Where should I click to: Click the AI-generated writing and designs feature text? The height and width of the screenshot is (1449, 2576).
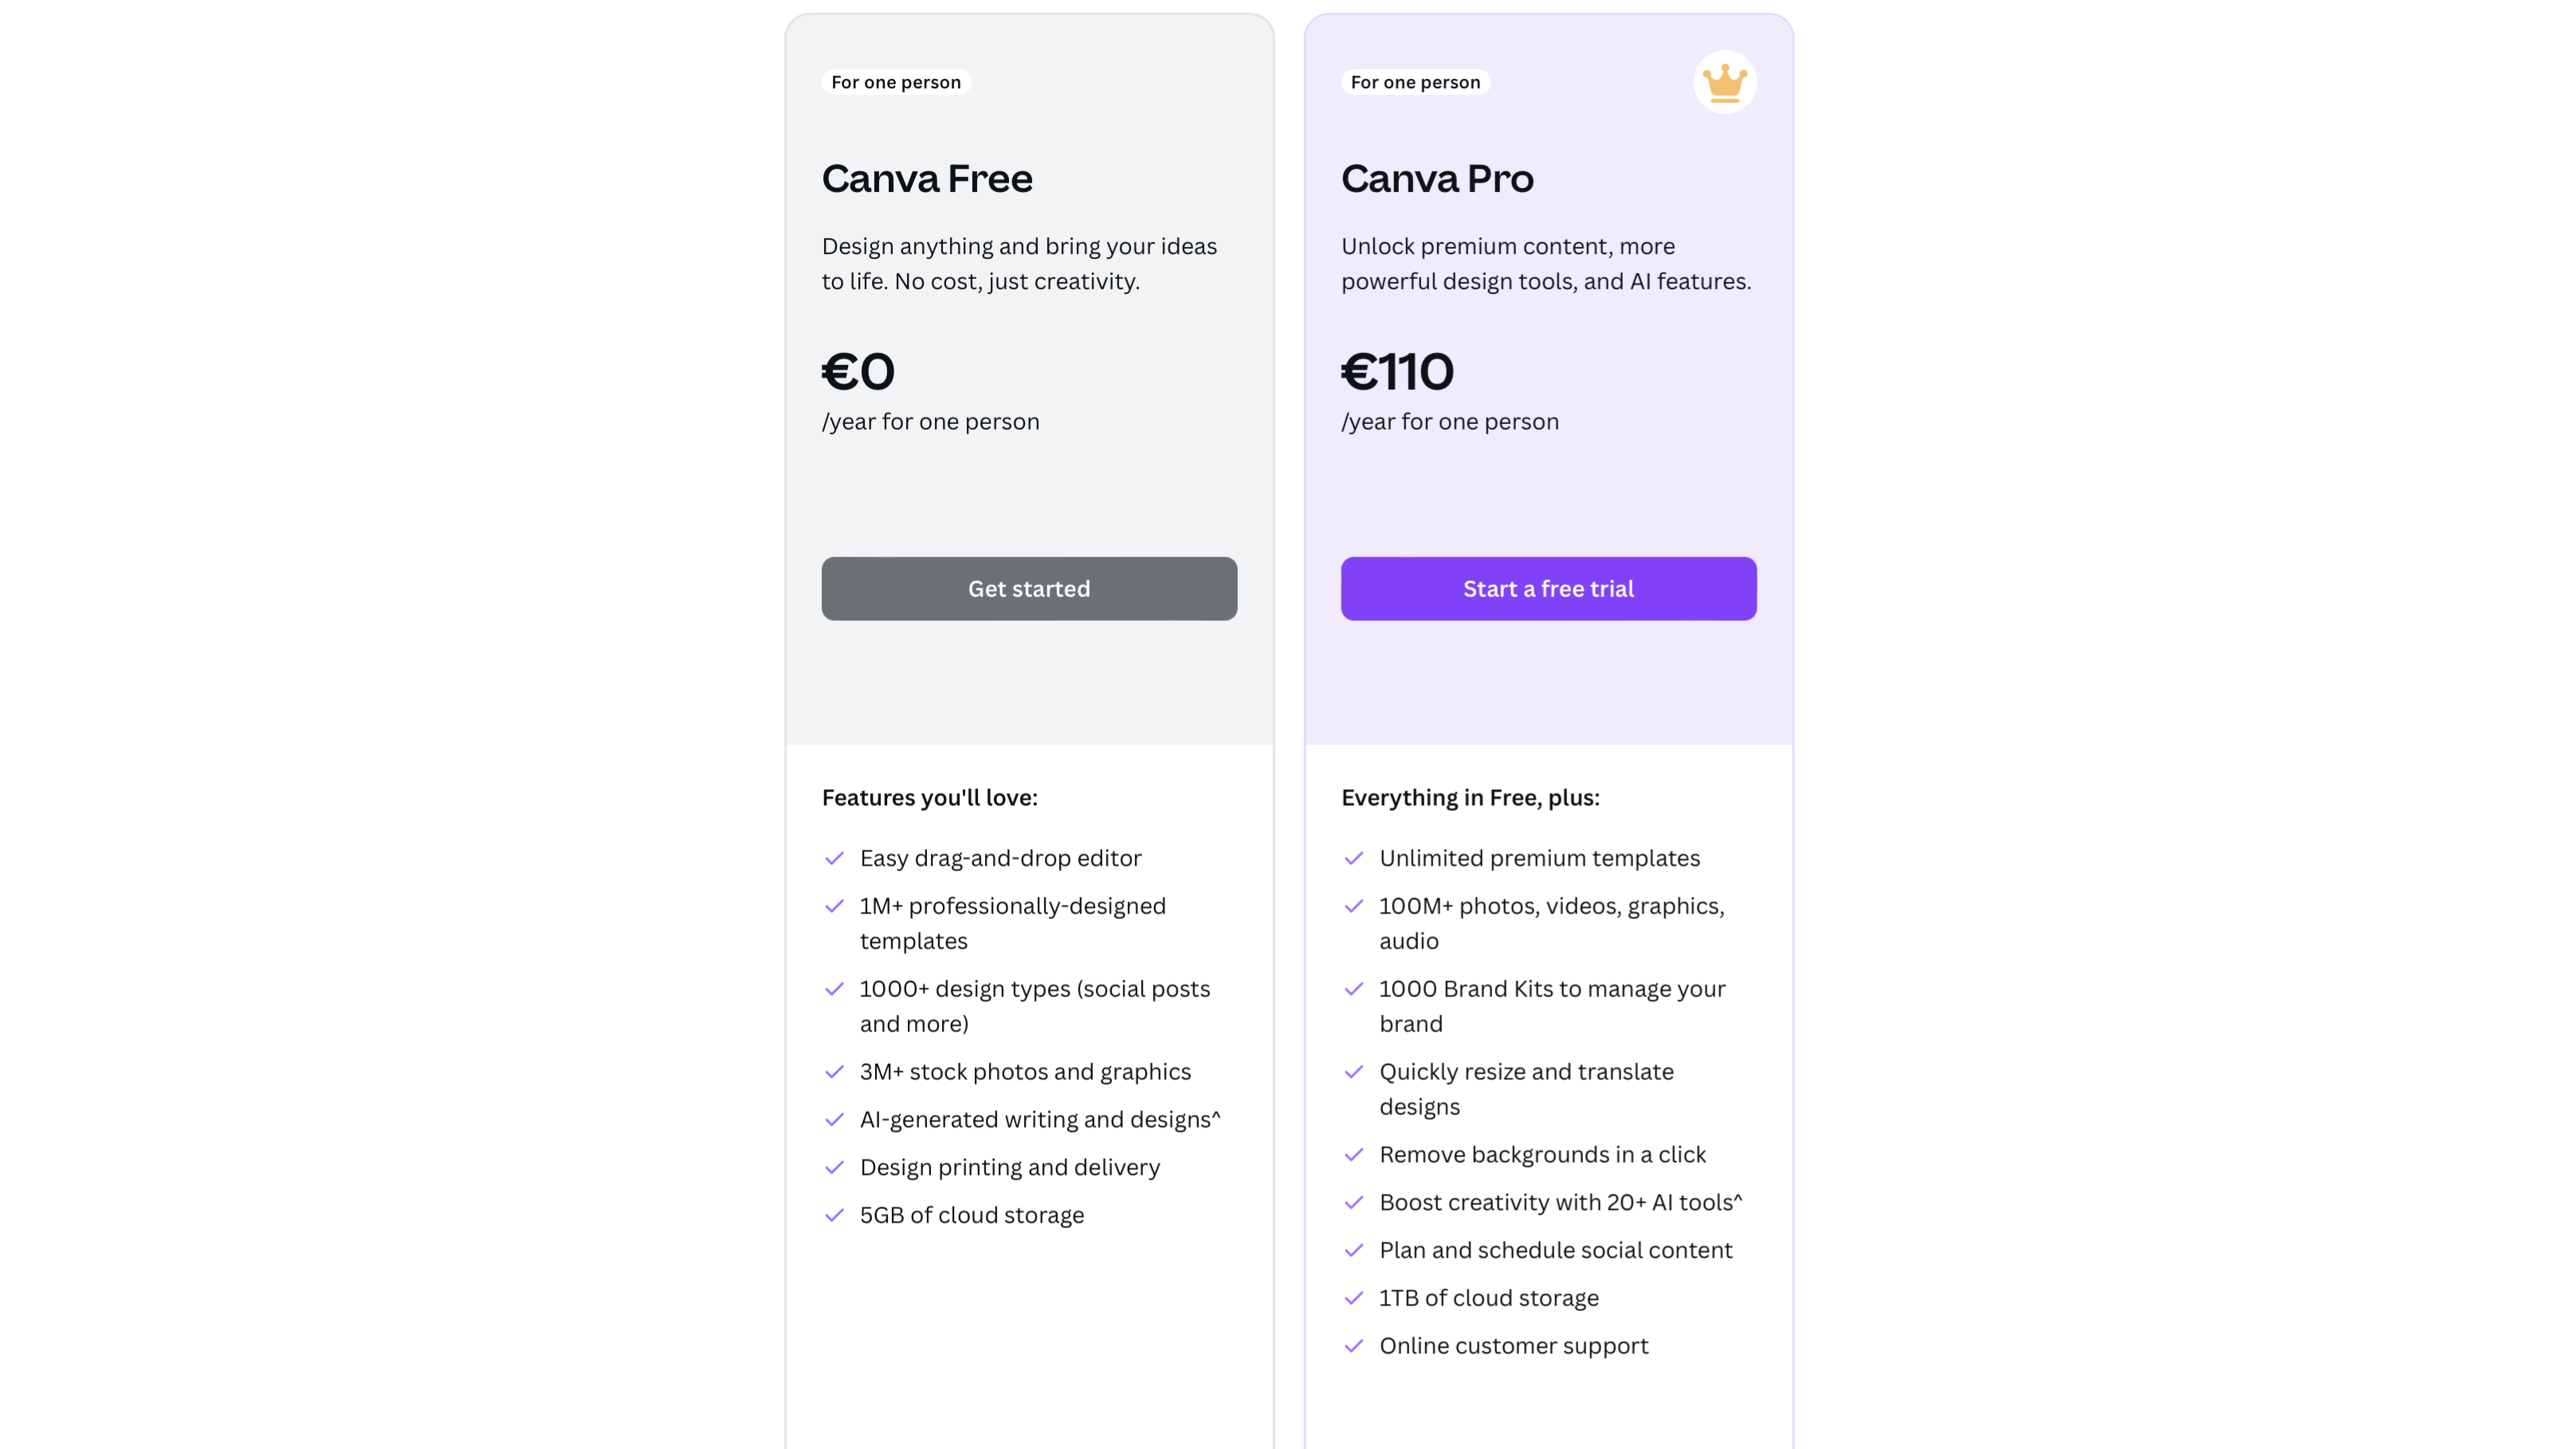1039,1120
